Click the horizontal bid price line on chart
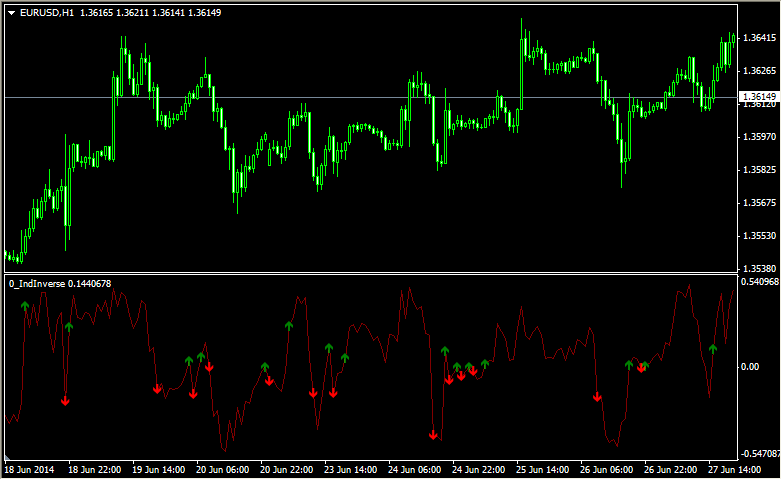The height and width of the screenshot is (480, 782). tap(371, 97)
